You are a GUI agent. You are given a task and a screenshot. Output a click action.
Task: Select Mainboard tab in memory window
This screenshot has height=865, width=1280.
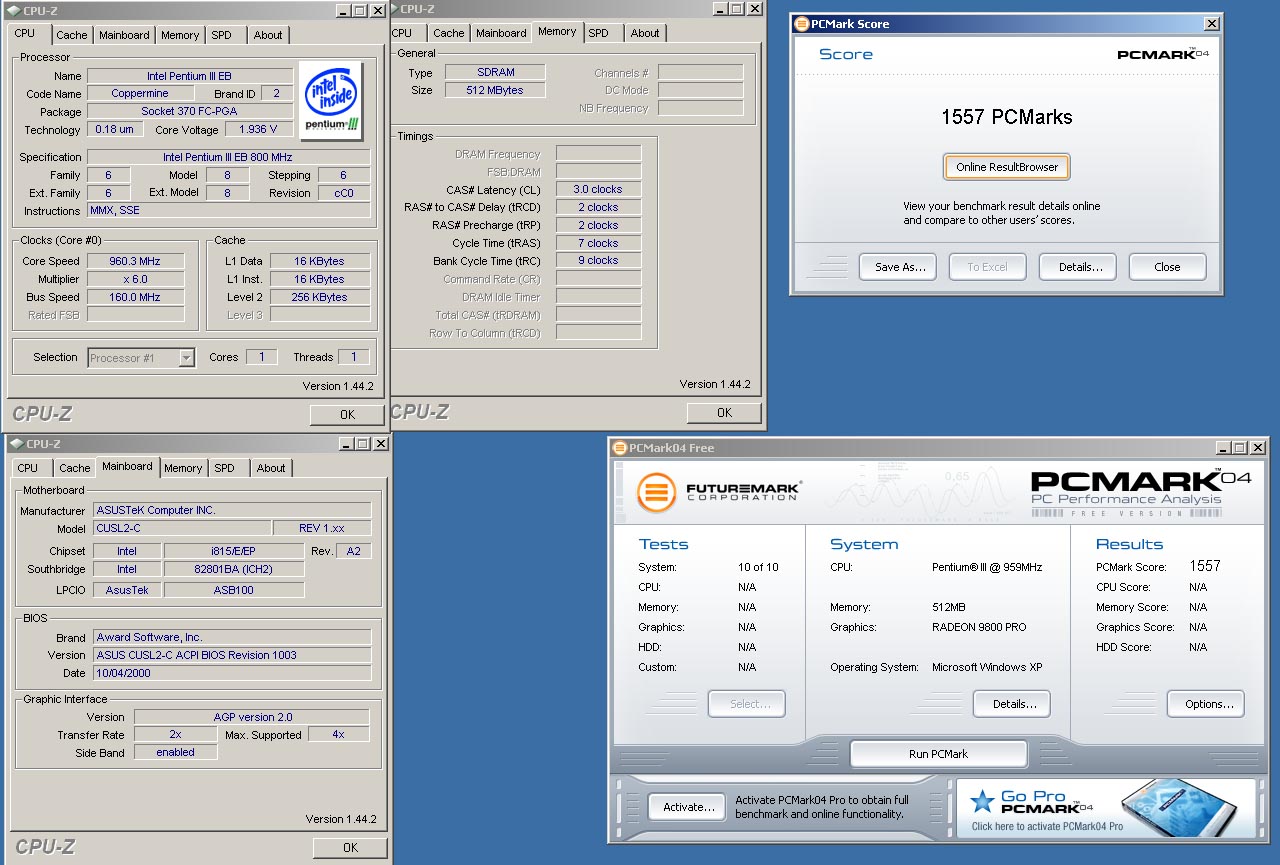(x=501, y=33)
